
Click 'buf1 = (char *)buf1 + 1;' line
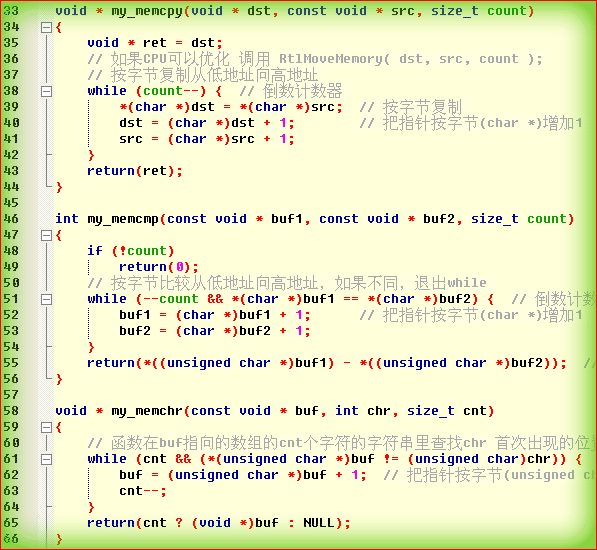tap(215, 315)
